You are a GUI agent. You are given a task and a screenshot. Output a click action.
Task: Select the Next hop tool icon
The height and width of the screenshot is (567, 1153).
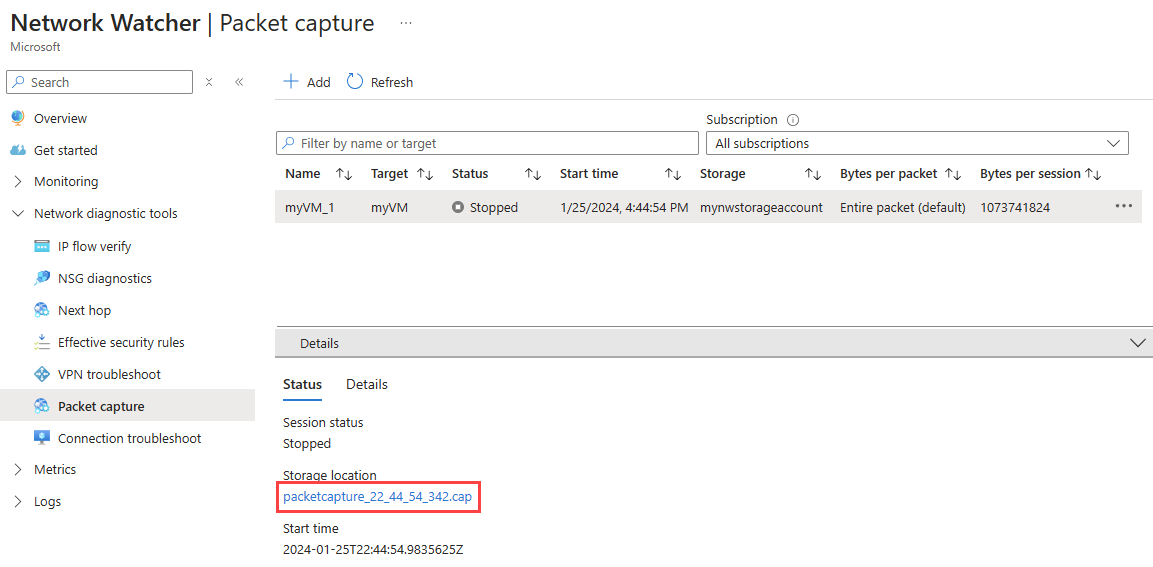point(42,310)
